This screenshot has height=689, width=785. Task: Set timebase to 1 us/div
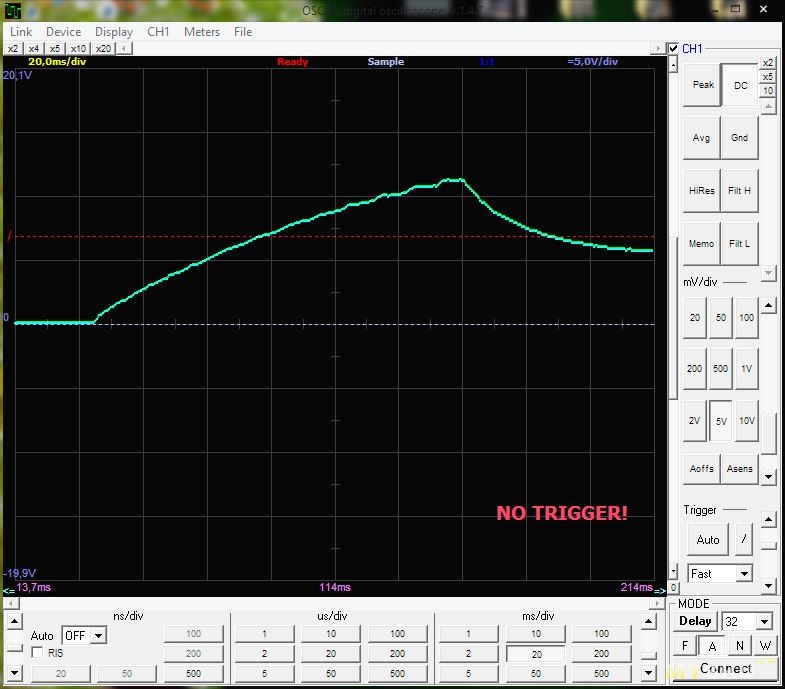point(264,634)
